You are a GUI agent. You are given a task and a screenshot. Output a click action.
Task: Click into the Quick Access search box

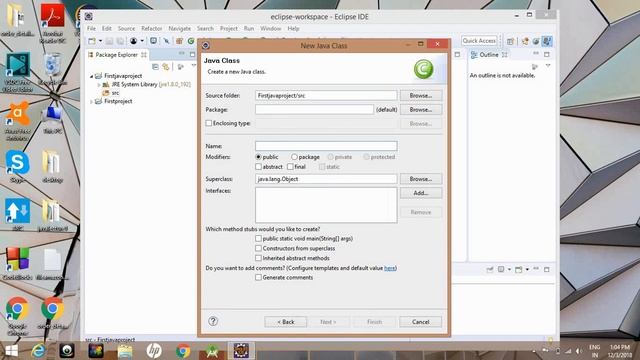point(479,41)
